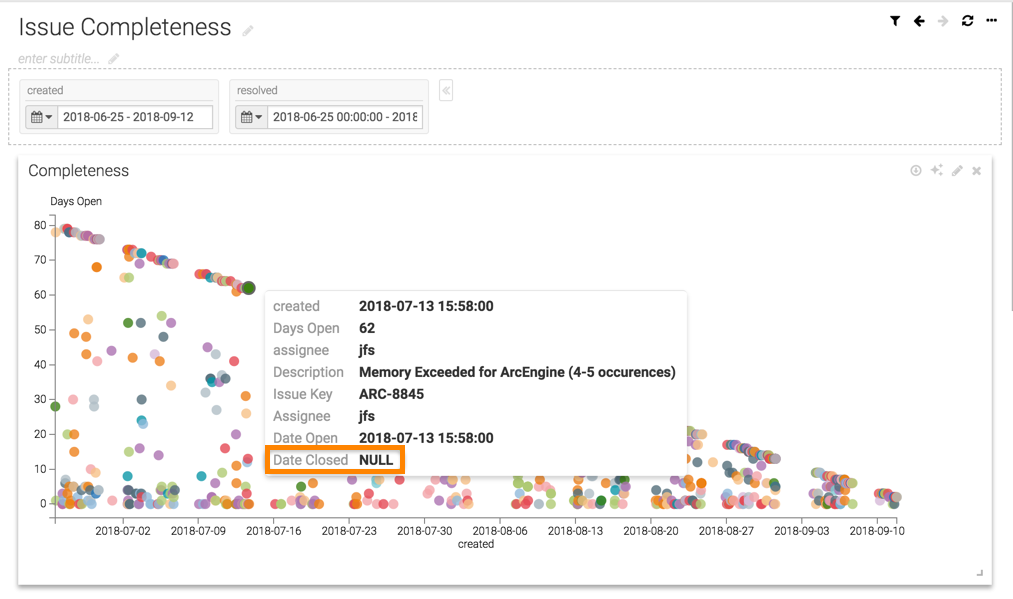Remove the Completeness panel with X icon
Screen dimensions: 1013x599
(x=977, y=171)
